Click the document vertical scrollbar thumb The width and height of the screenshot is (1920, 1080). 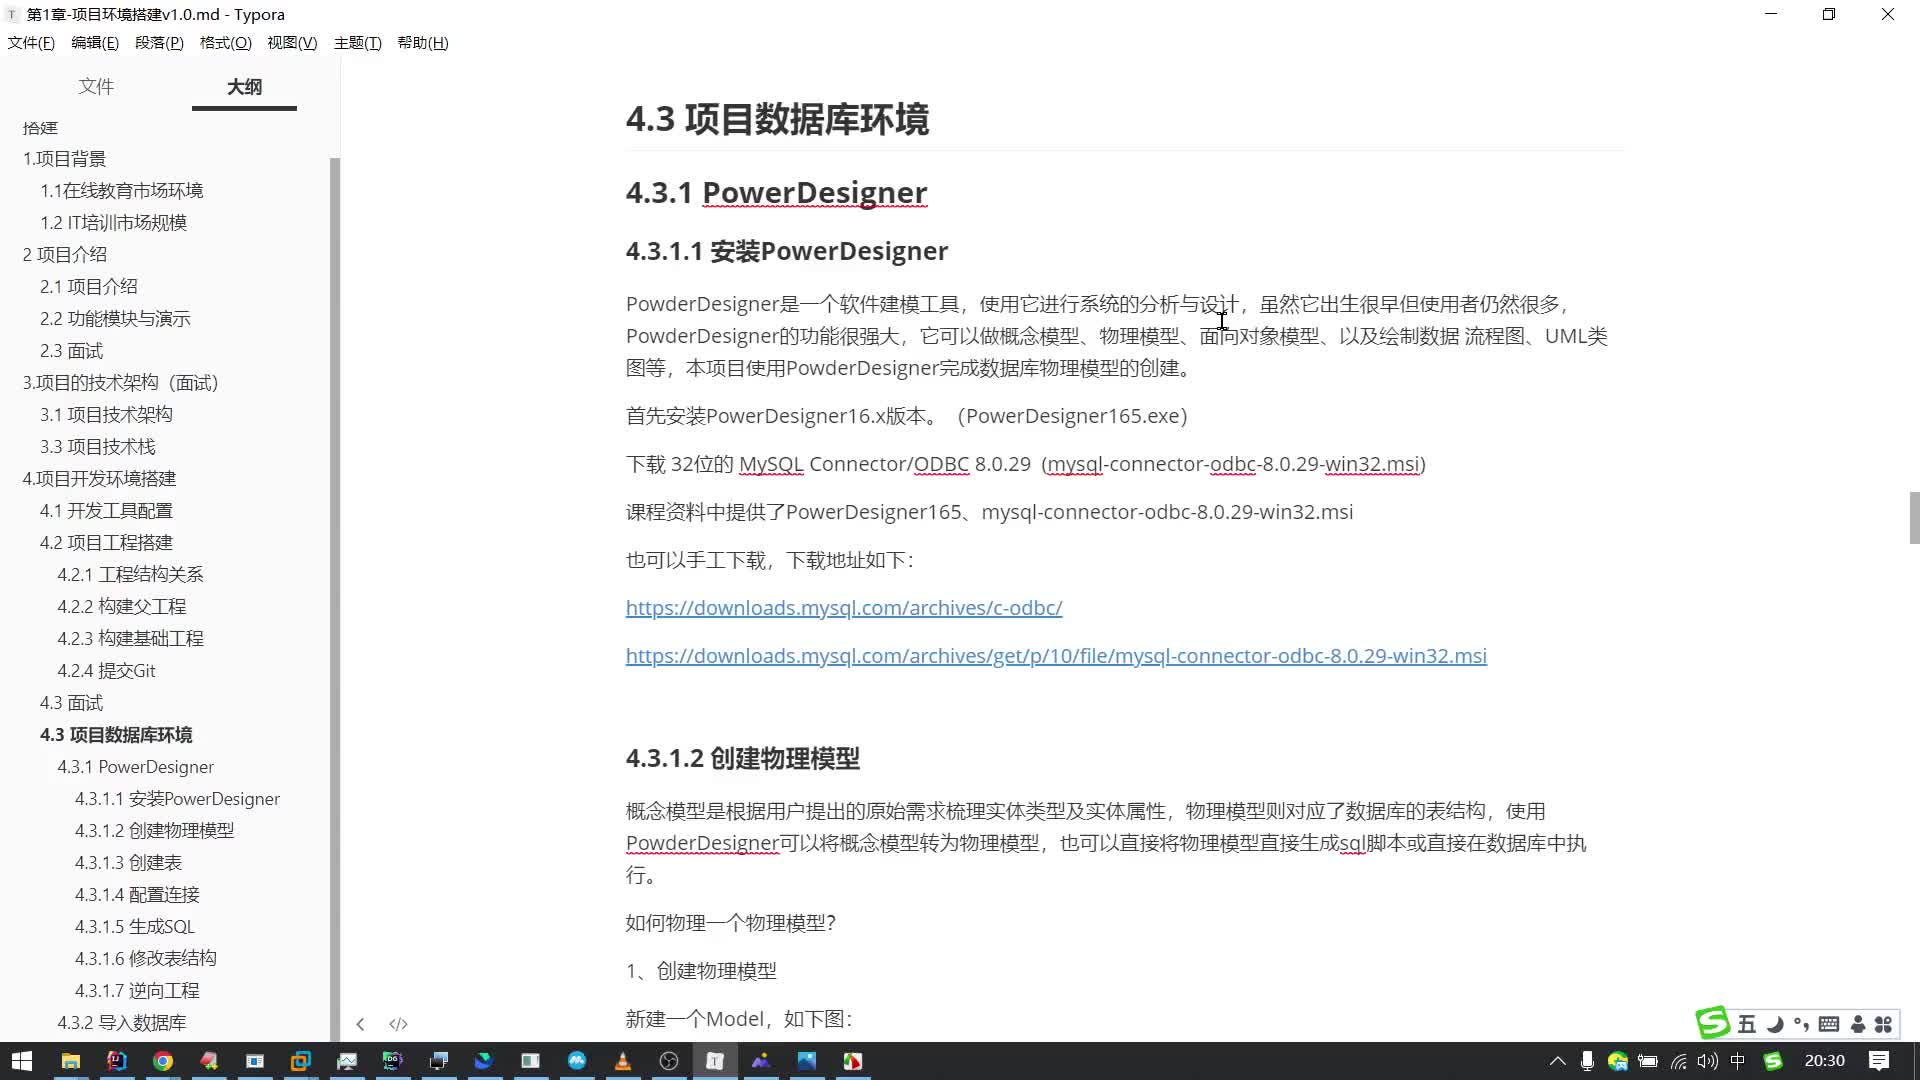tap(1914, 517)
